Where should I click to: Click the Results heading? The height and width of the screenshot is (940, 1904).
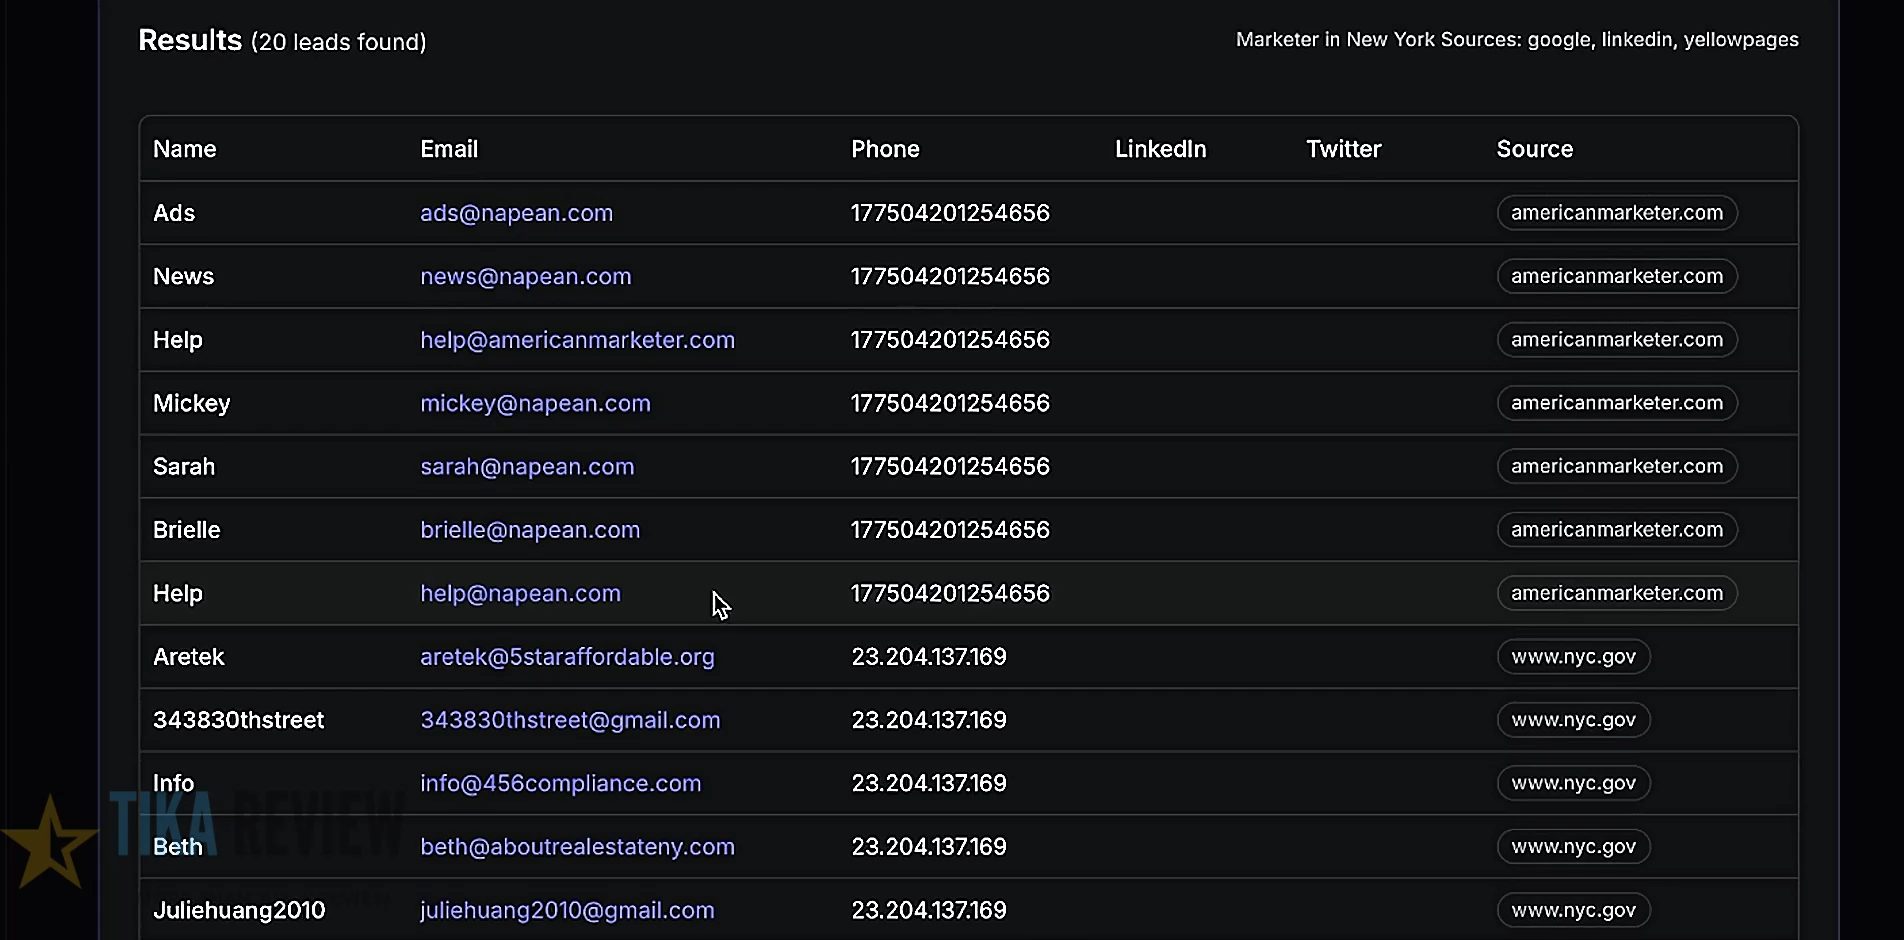click(190, 40)
